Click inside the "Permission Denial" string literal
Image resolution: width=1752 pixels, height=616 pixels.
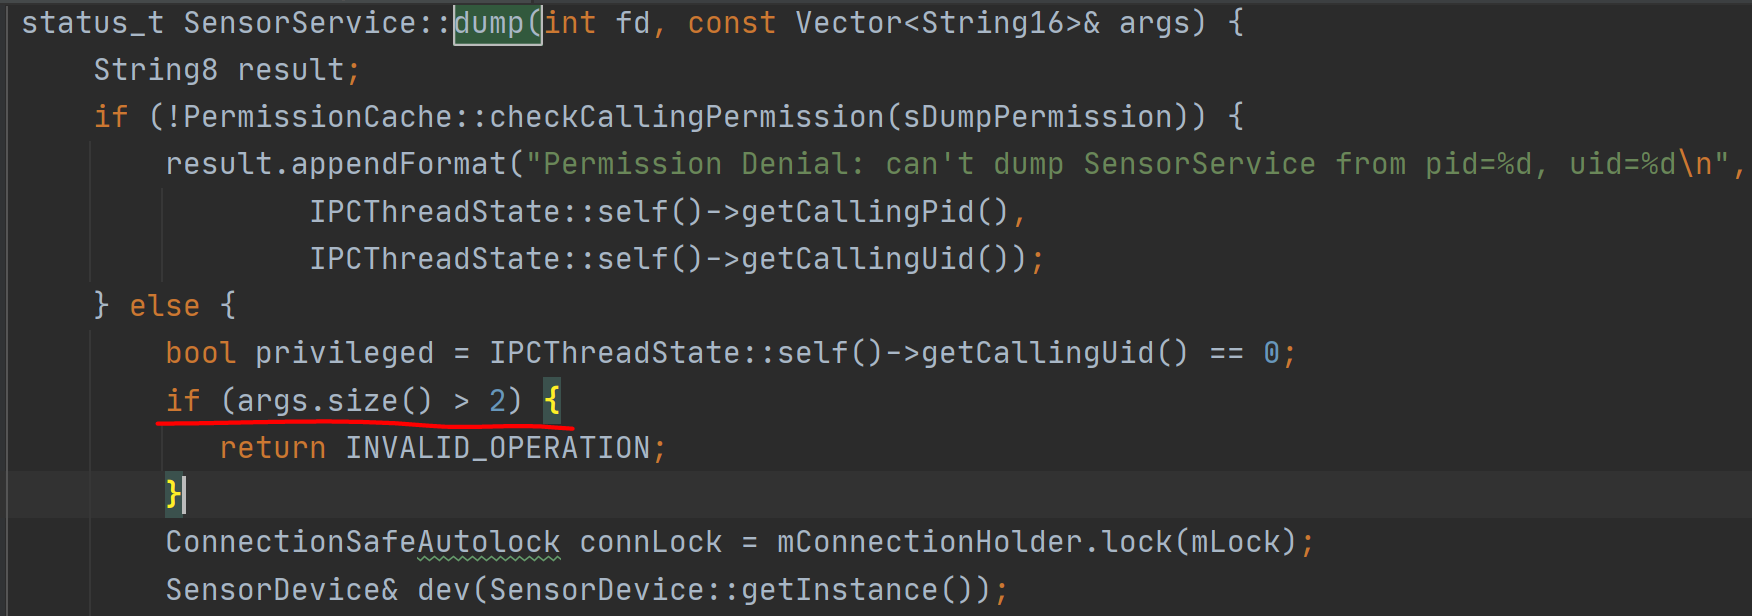point(700,164)
